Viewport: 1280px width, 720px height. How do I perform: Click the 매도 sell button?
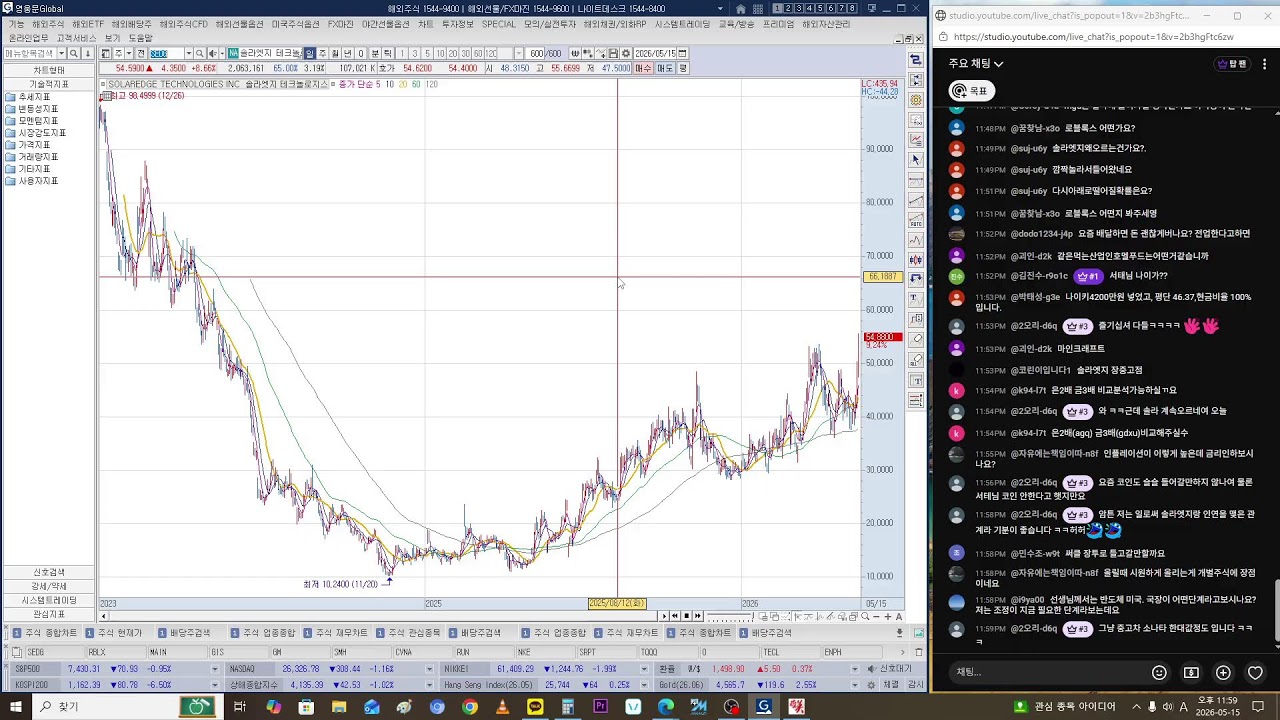665,68
